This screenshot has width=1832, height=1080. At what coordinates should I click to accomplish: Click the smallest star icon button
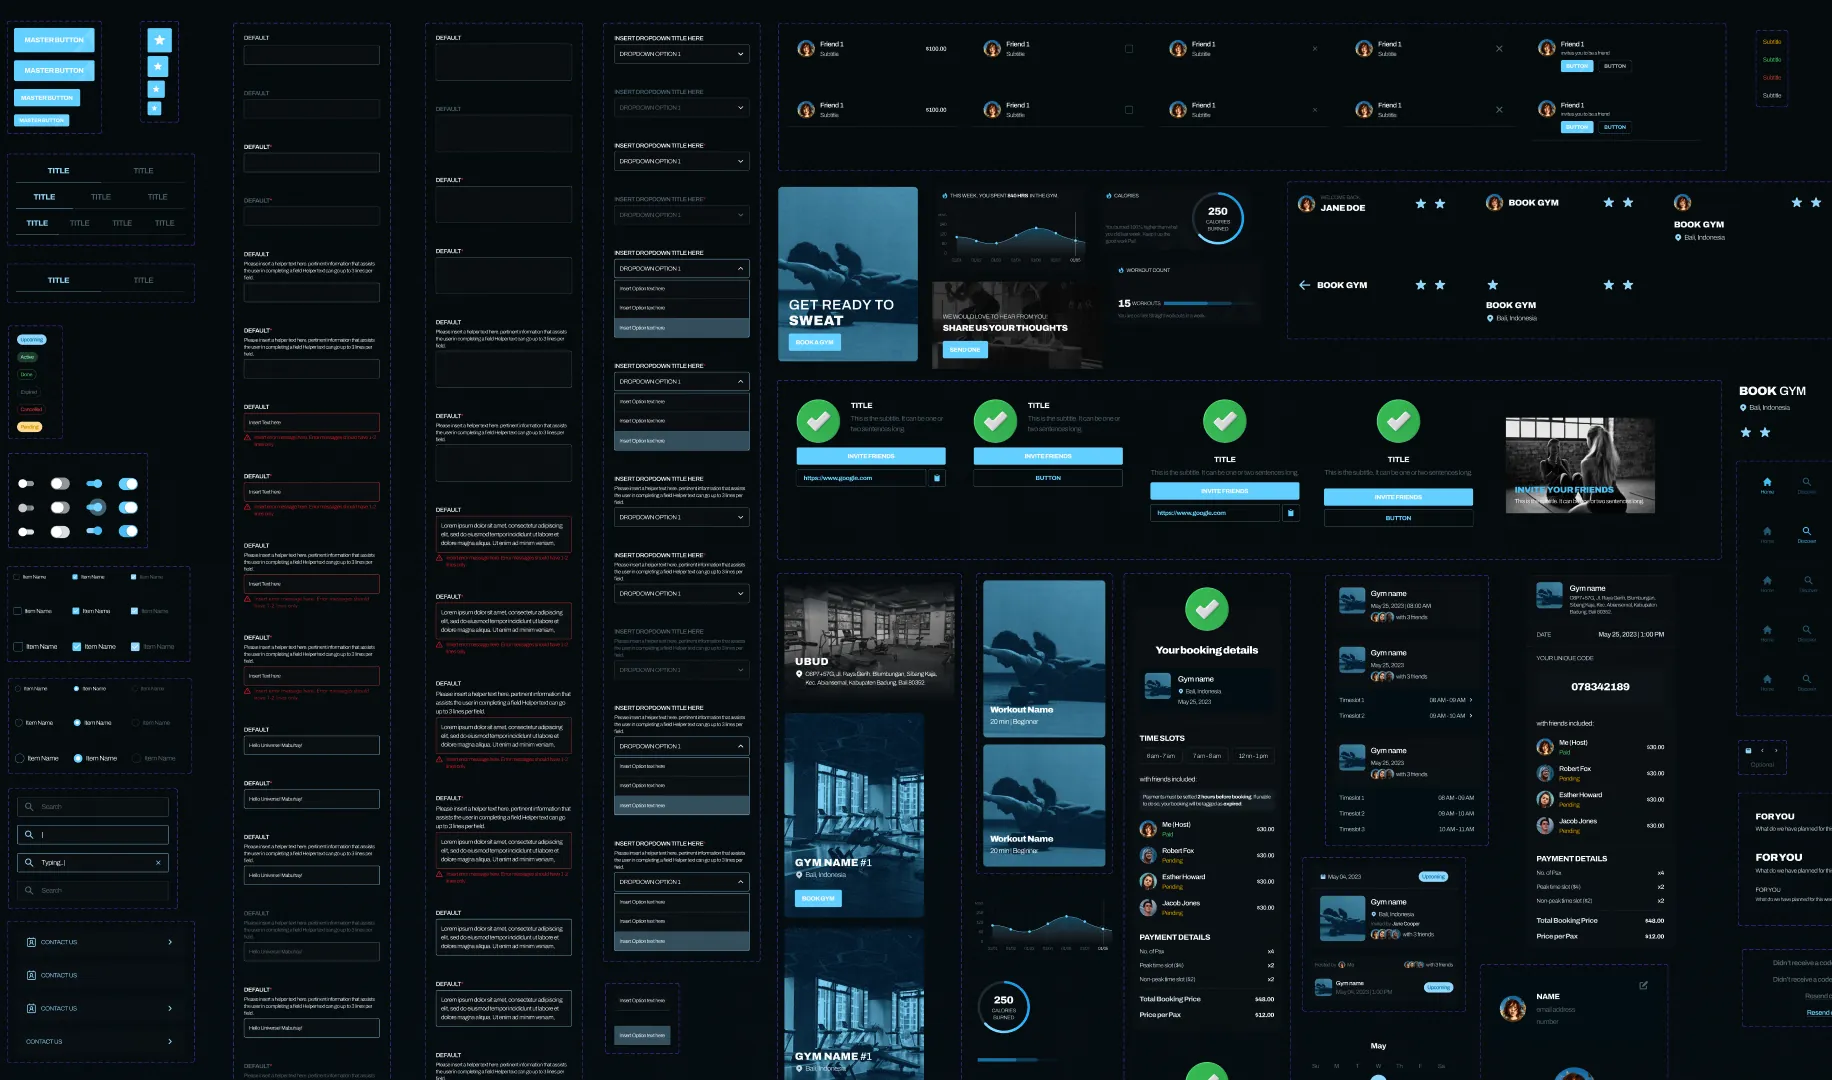click(155, 108)
